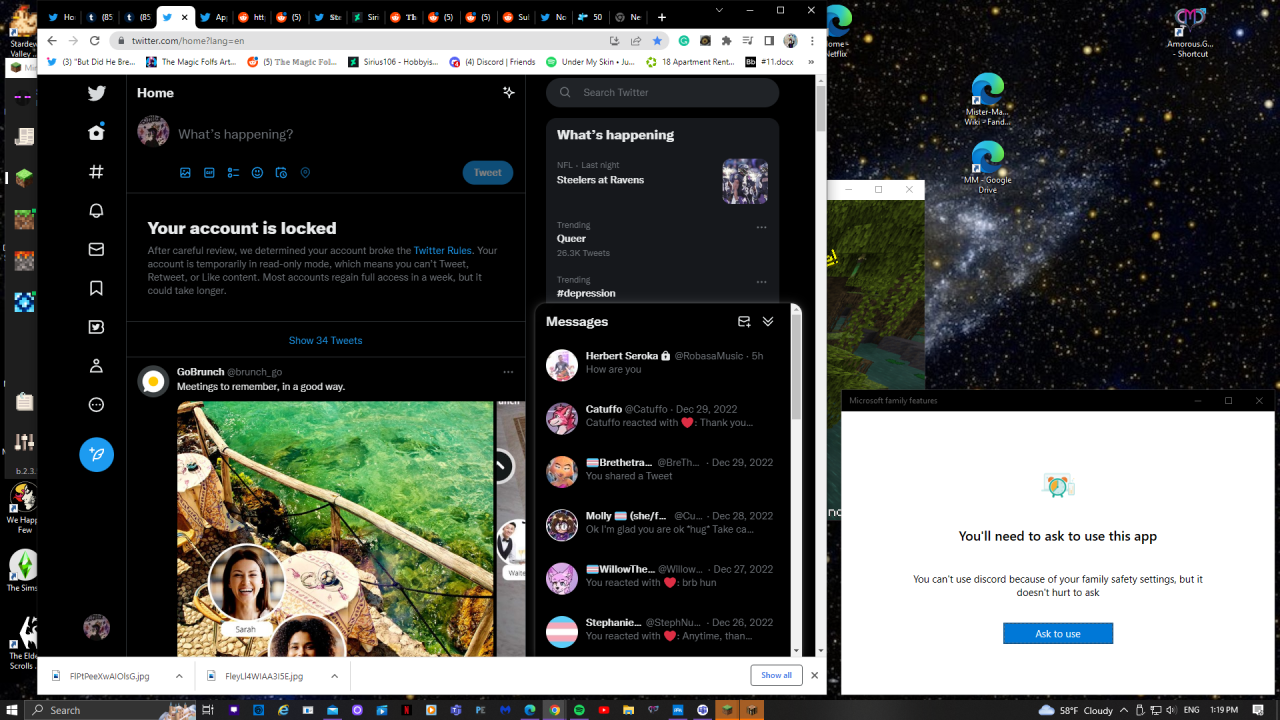The height and width of the screenshot is (720, 1280).
Task: Click 'Show all' downloads button
Action: click(776, 675)
